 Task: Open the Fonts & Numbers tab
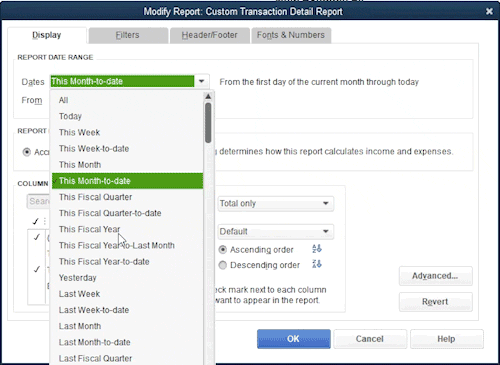(x=291, y=35)
